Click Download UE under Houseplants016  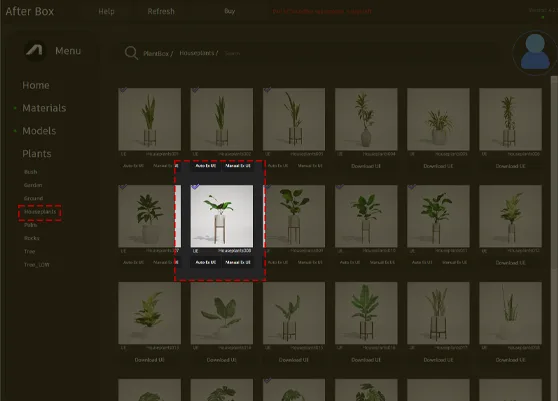pyautogui.click(x=366, y=360)
